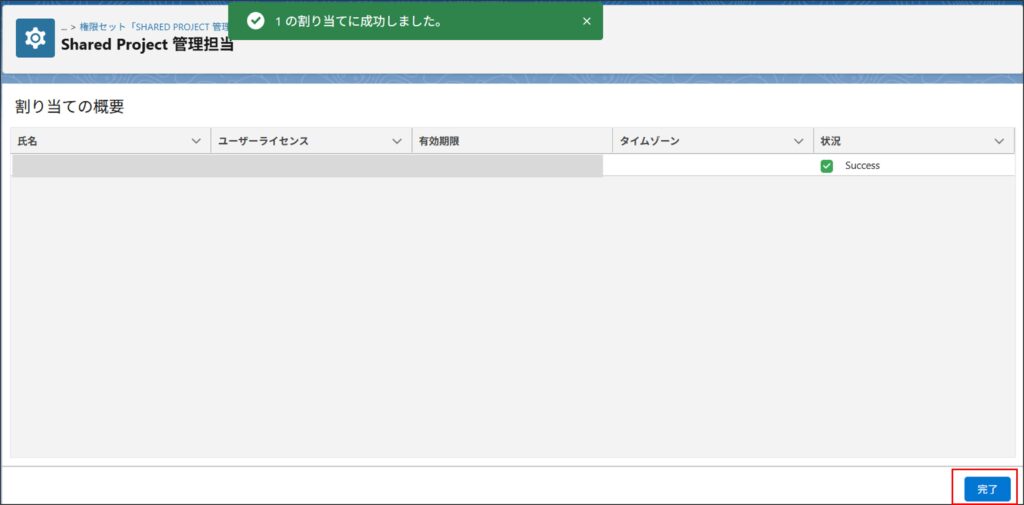Click the 有効期限 column header
The height and width of the screenshot is (505, 1024).
coord(439,142)
